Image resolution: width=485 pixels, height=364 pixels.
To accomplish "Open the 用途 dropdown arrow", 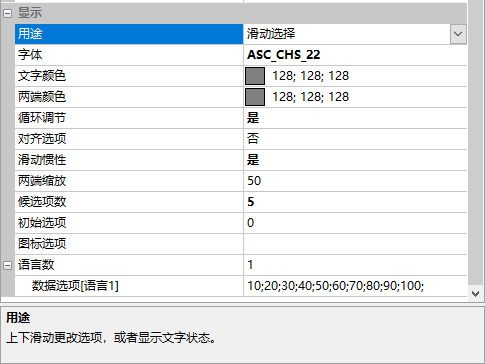I will tap(458, 34).
